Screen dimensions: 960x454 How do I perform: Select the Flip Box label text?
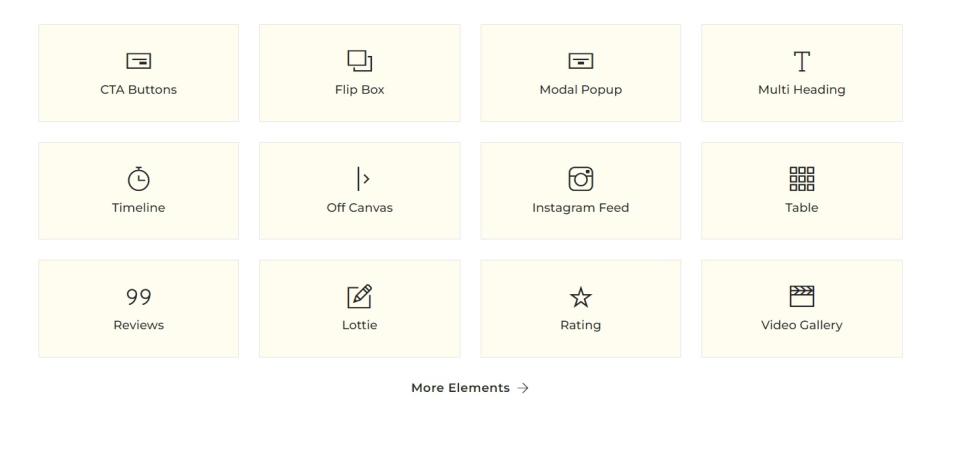click(x=360, y=90)
